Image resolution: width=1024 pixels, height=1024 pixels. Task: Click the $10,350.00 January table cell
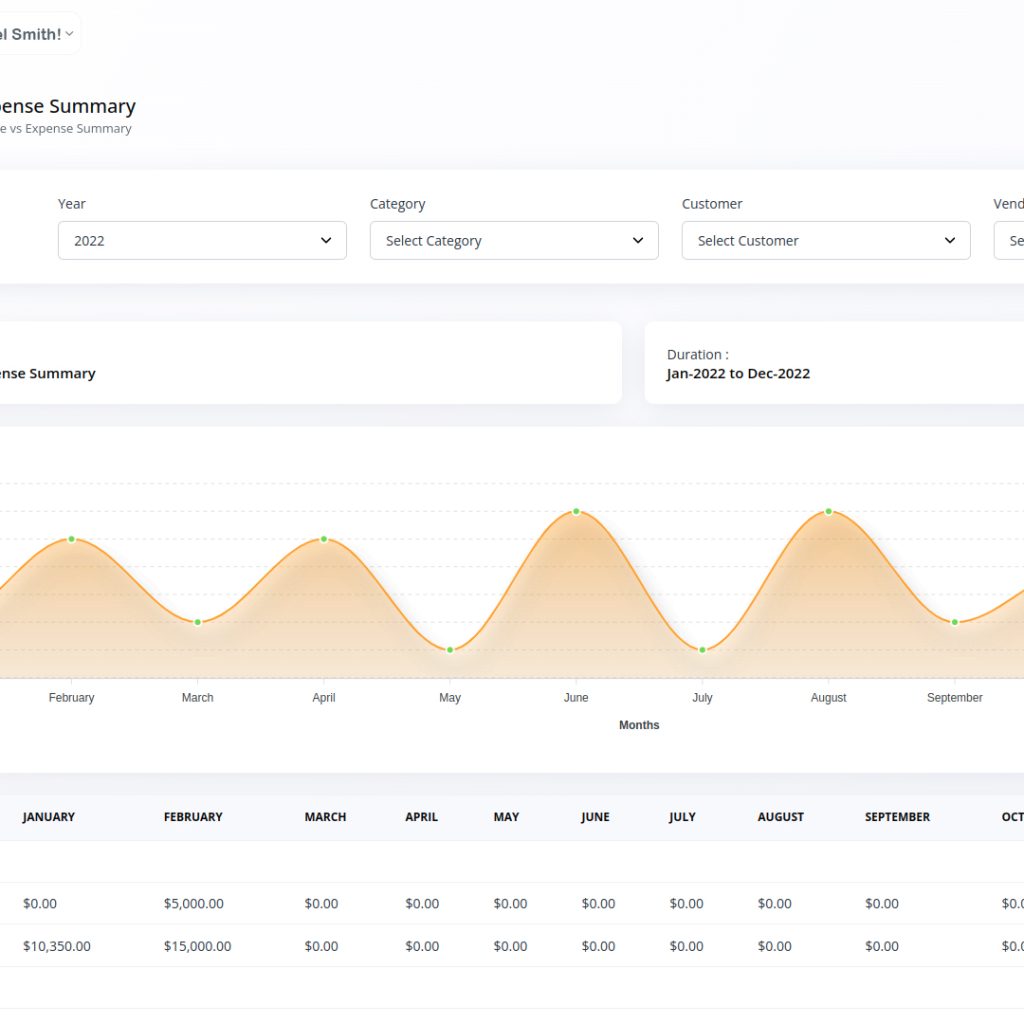point(57,946)
